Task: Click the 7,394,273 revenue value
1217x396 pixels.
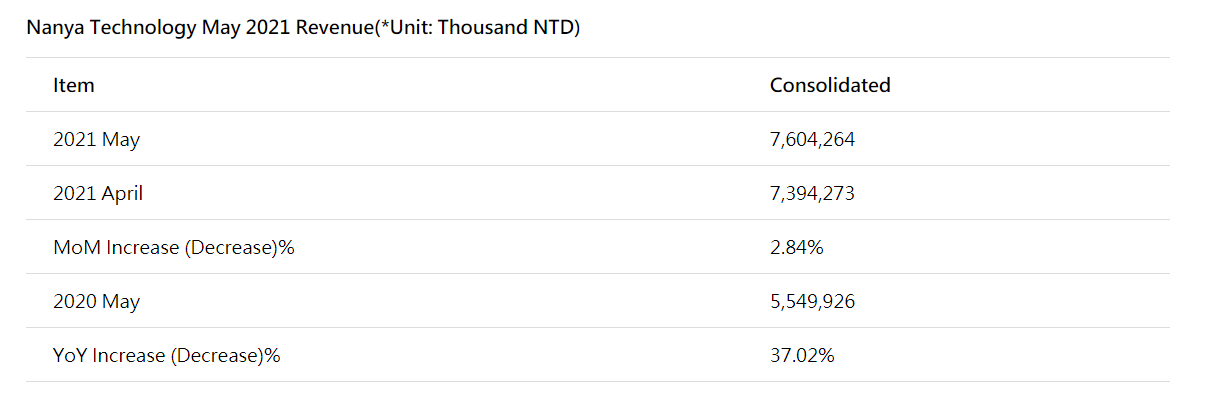Action: coord(812,193)
